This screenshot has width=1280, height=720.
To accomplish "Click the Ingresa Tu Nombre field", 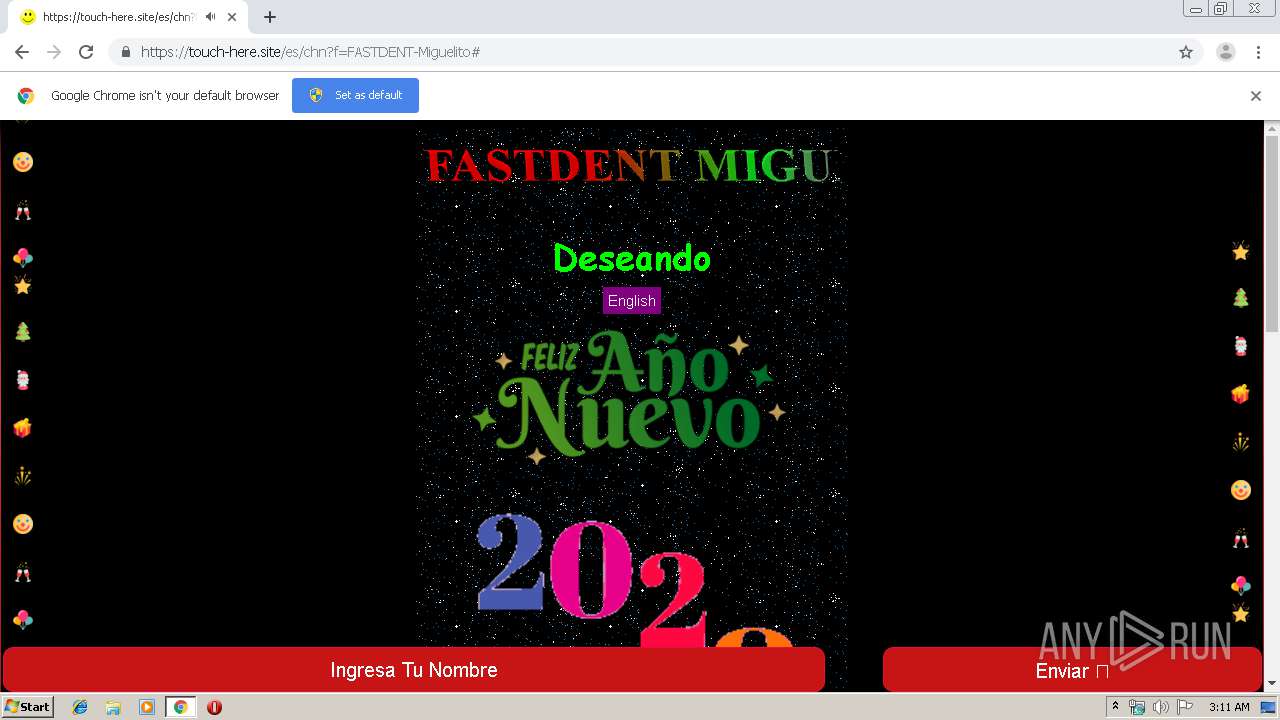I will pyautogui.click(x=414, y=670).
